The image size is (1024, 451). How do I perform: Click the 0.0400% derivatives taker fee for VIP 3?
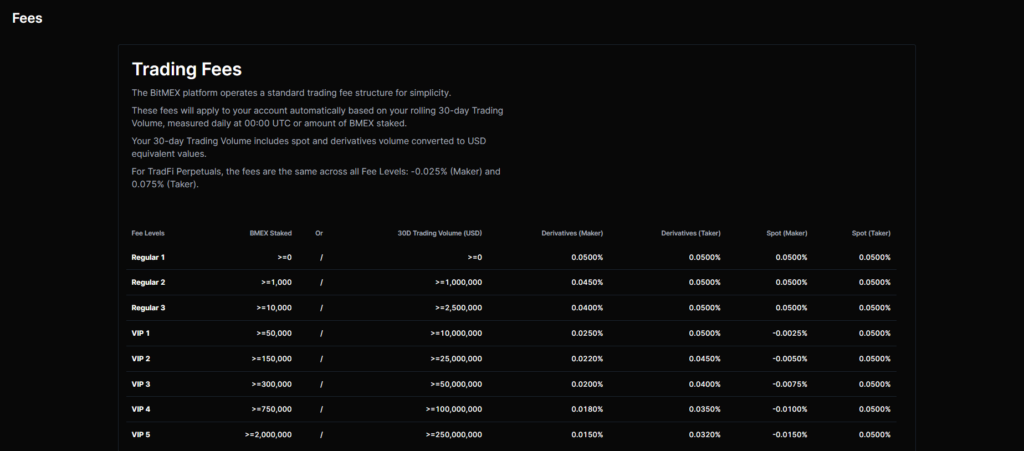click(705, 384)
